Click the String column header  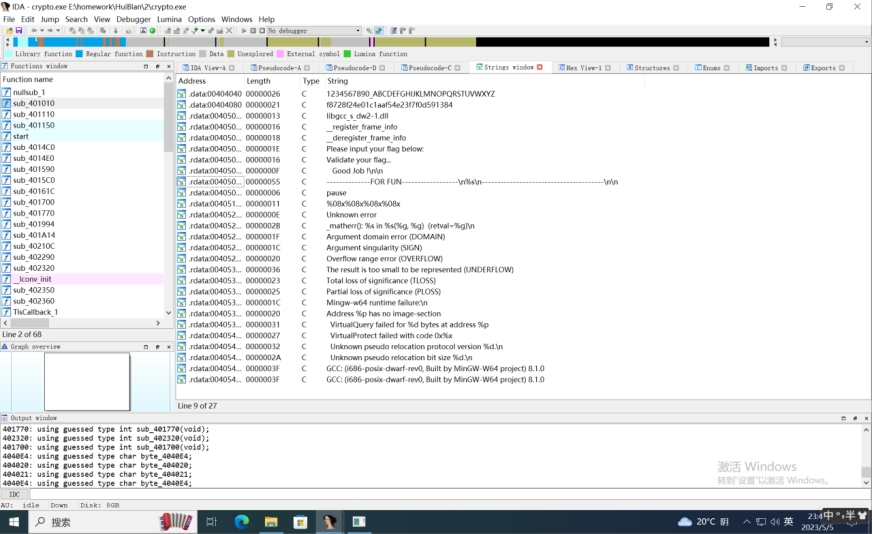337,81
